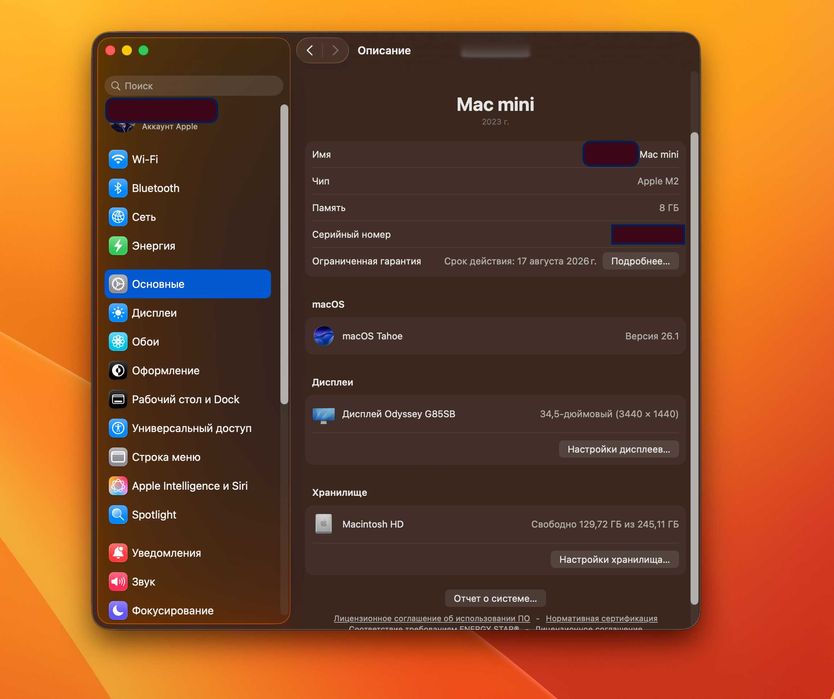Click the Память row label
834x699 pixels.
pyautogui.click(x=329, y=207)
